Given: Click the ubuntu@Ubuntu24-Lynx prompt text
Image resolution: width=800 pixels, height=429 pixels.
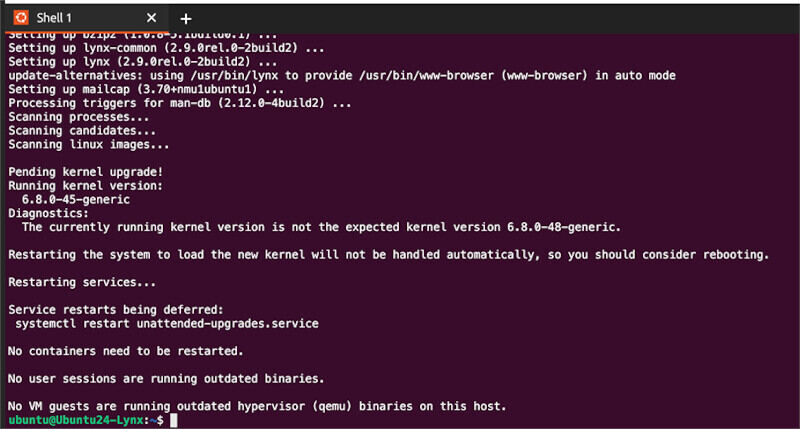Looking at the screenshot, I should pyautogui.click(x=76, y=420).
